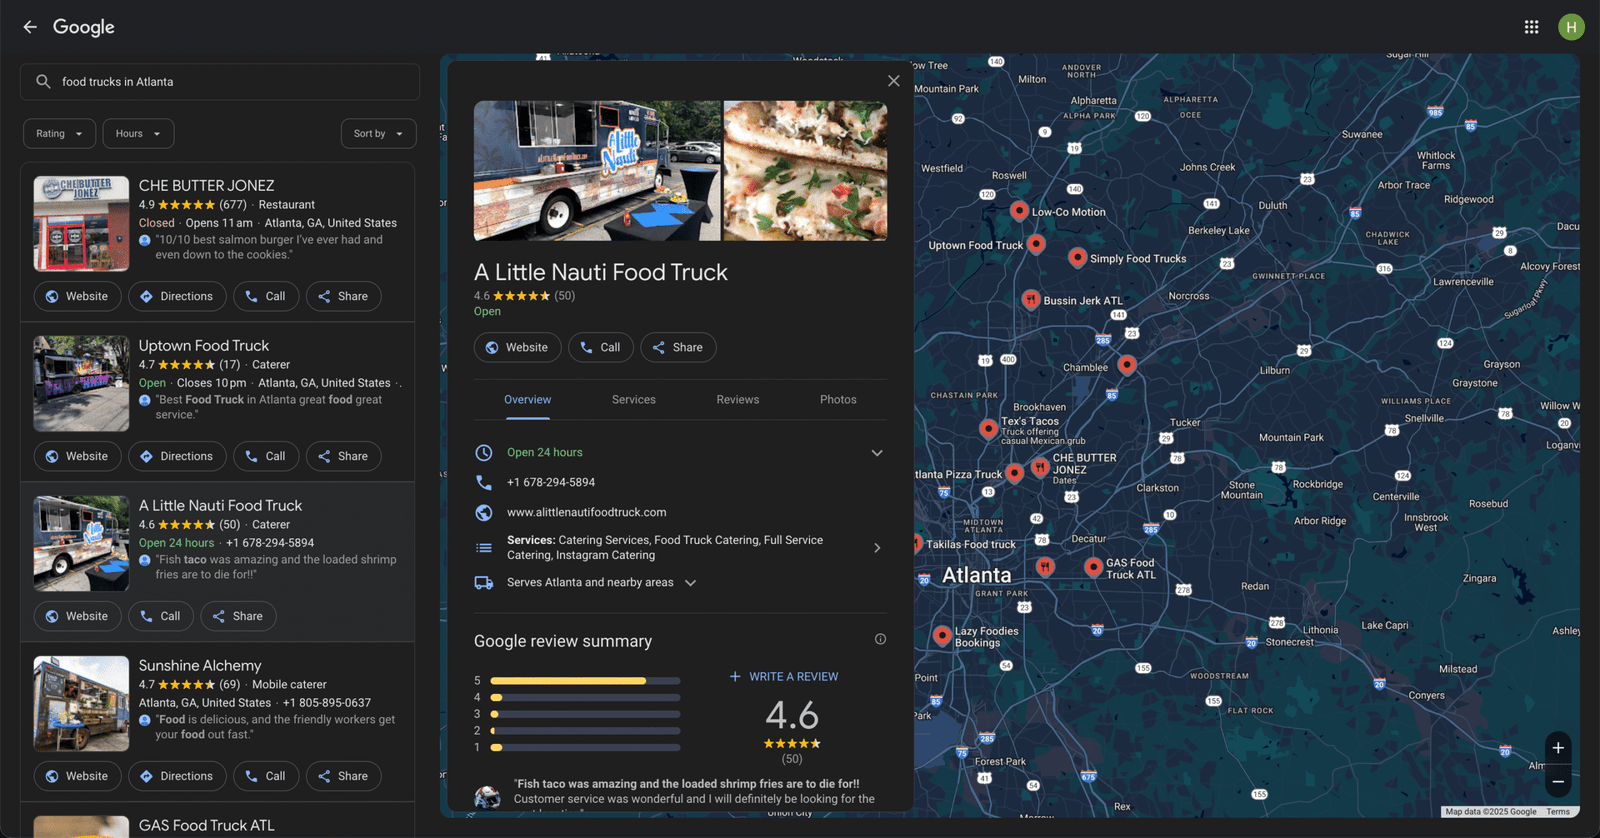
Task: Select the Bussin Jerk ATL map pin
Action: [x=1031, y=299]
